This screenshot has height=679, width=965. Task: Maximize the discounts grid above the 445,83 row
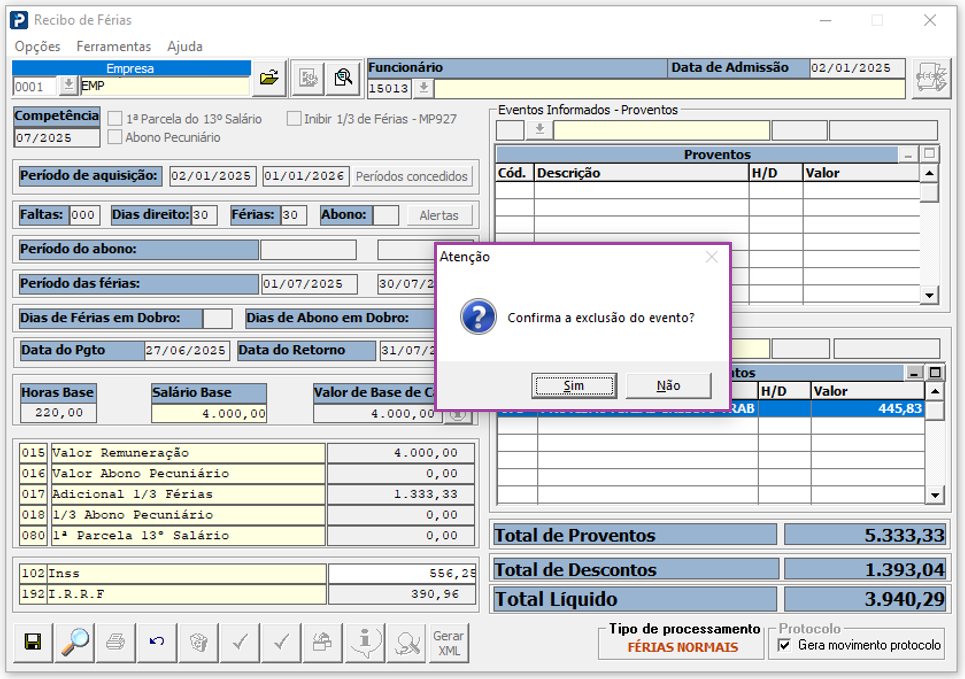[x=935, y=372]
